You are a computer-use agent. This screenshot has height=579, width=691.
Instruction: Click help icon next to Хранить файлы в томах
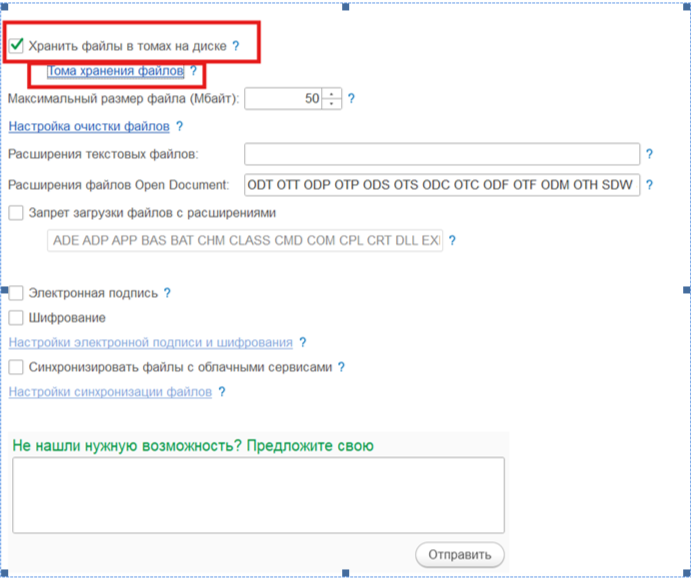point(236,46)
